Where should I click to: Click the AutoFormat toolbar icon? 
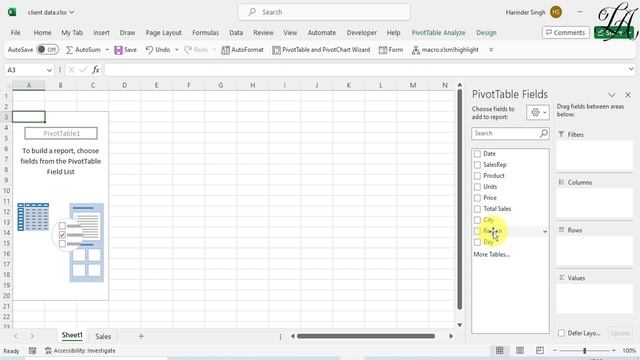pyautogui.click(x=225, y=50)
